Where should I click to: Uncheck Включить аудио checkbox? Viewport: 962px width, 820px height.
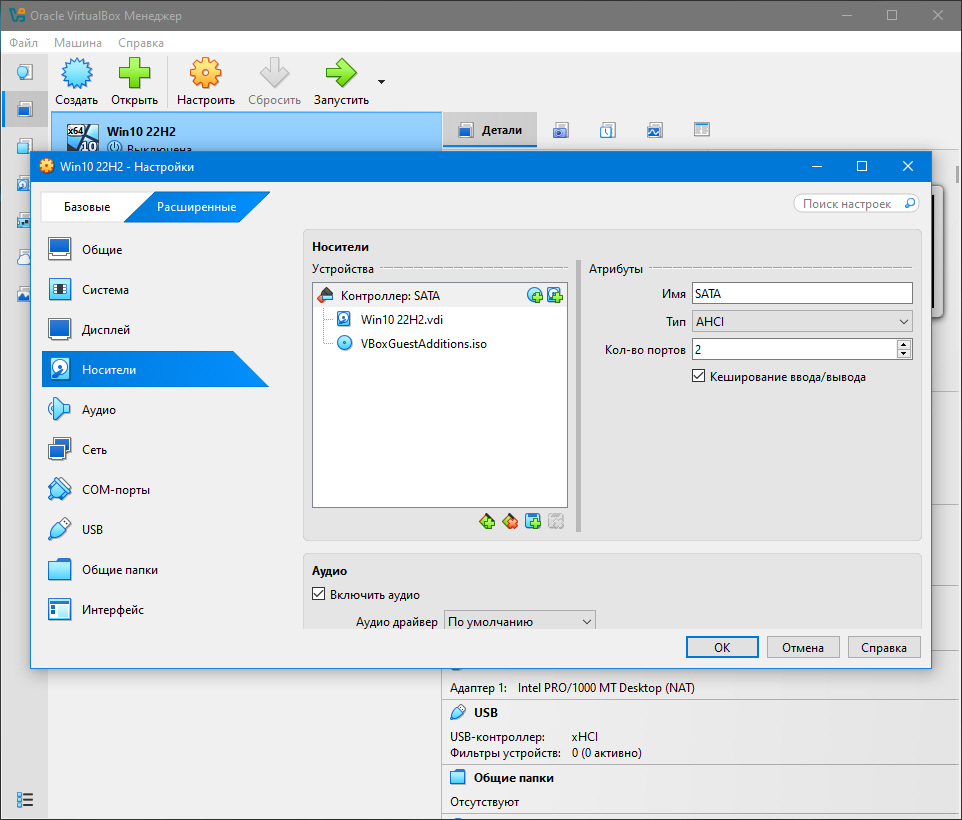[x=318, y=594]
